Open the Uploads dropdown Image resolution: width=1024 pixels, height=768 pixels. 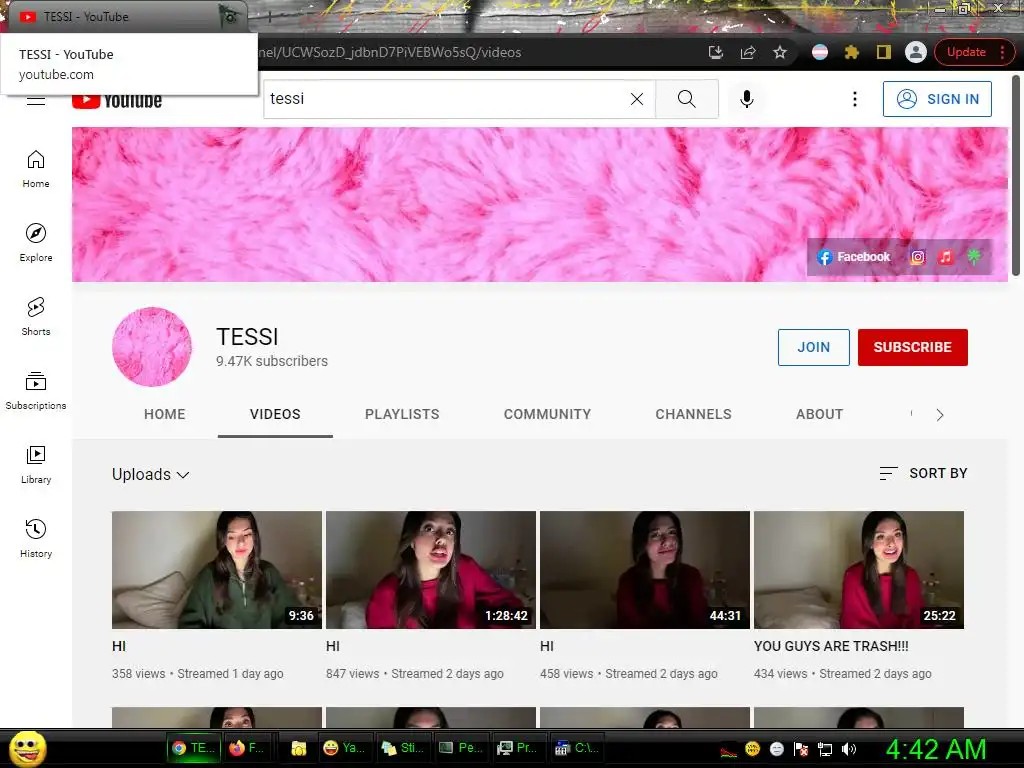click(150, 474)
